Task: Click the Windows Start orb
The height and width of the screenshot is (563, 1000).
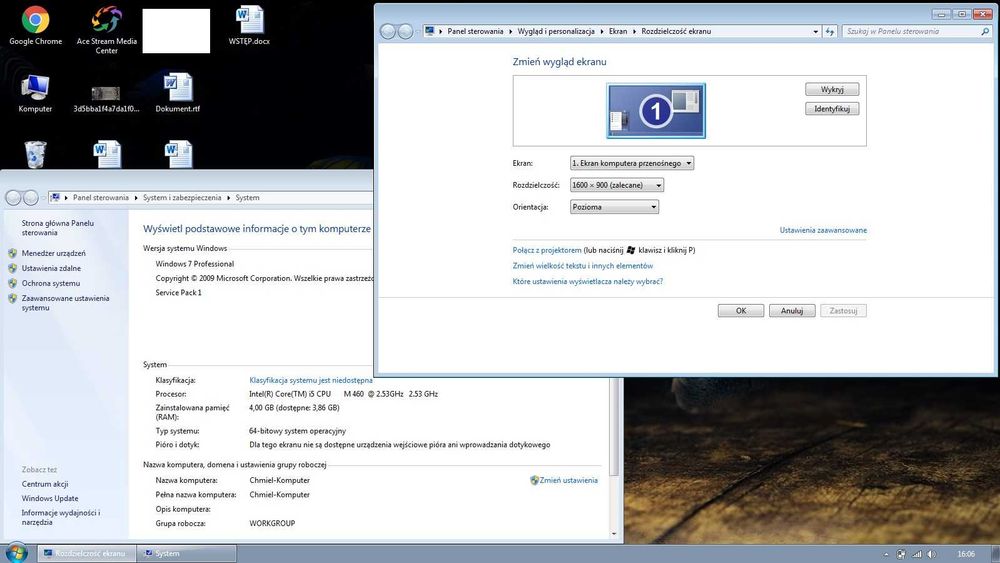Action: coord(16,553)
